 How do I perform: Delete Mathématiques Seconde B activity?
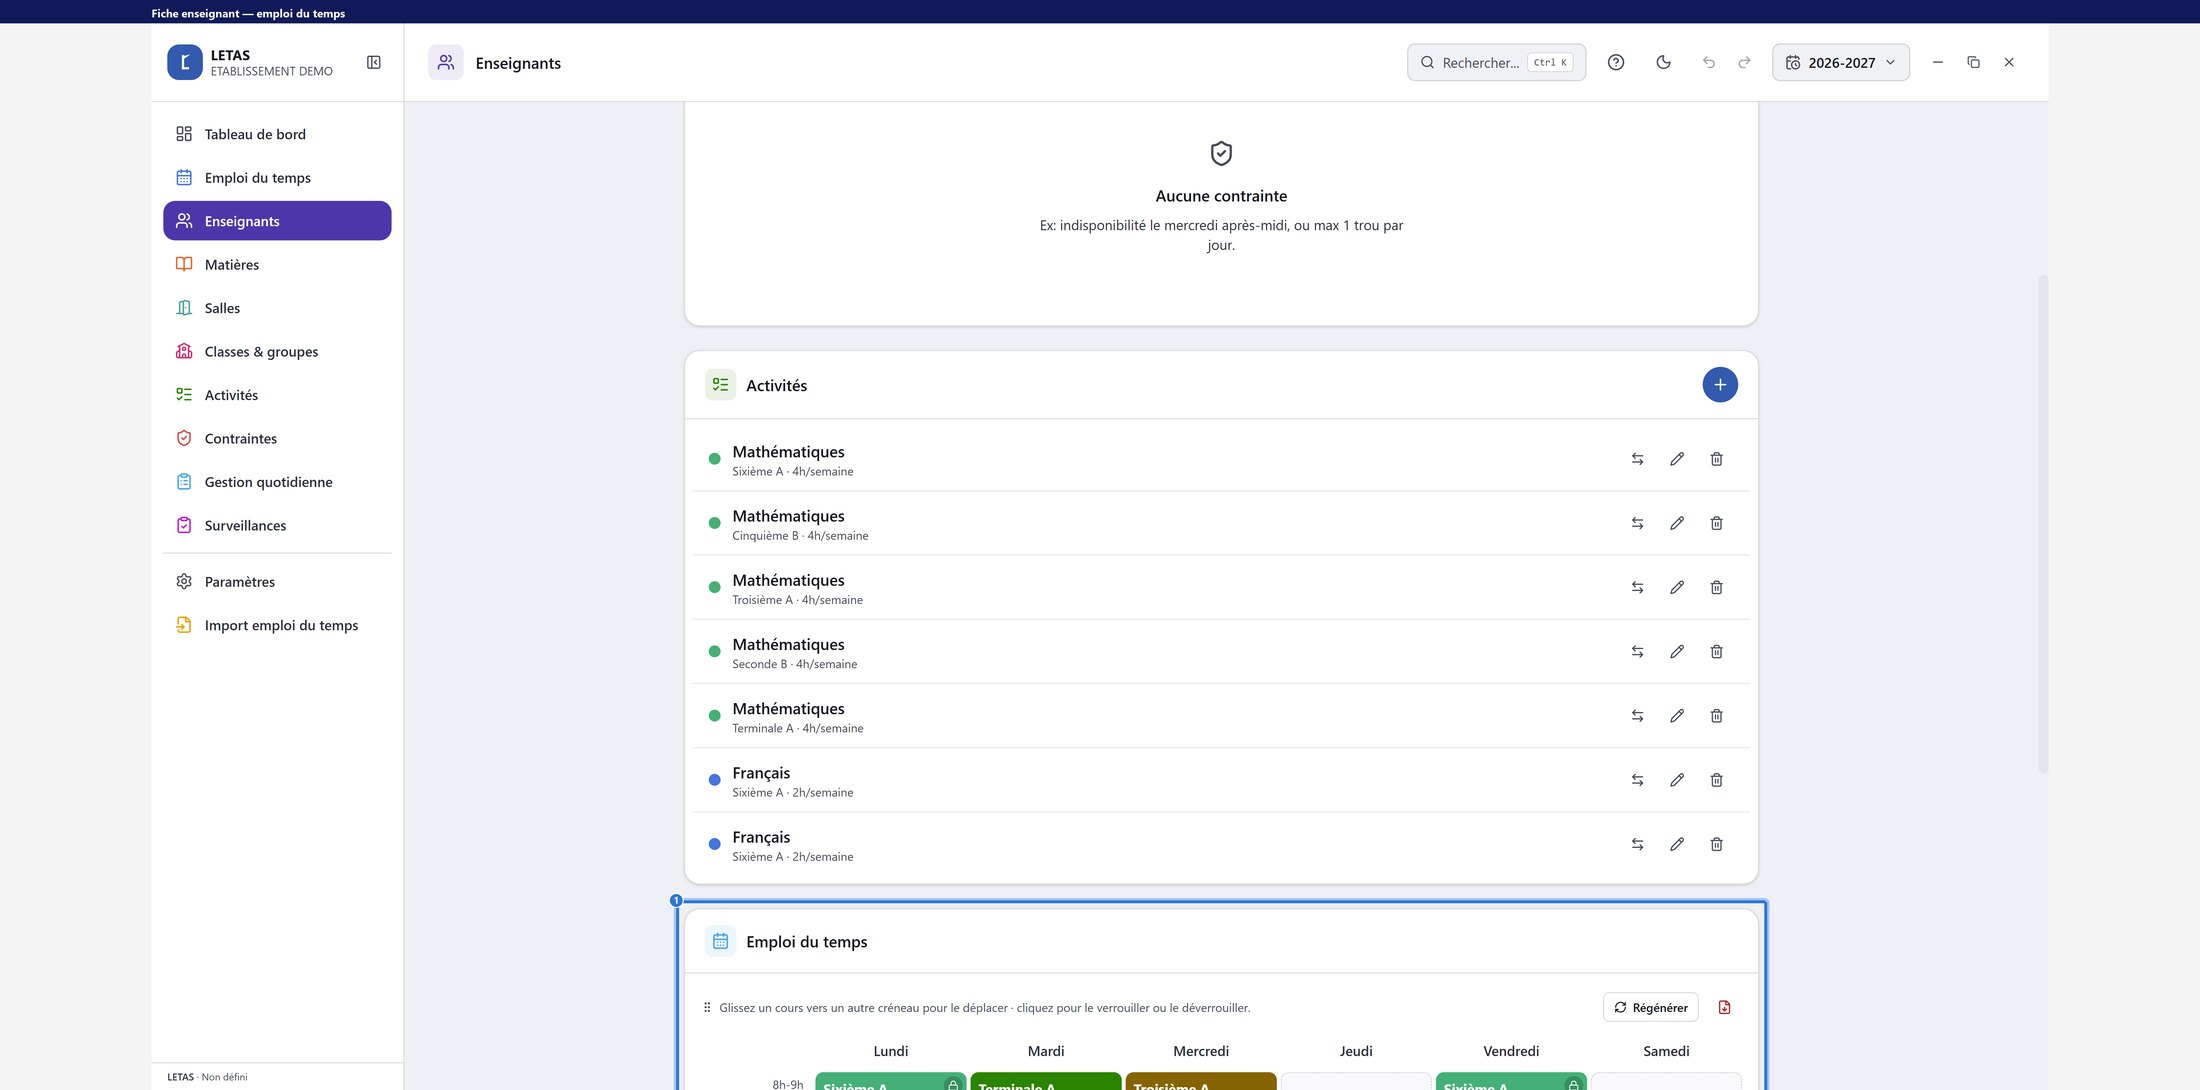click(x=1716, y=651)
